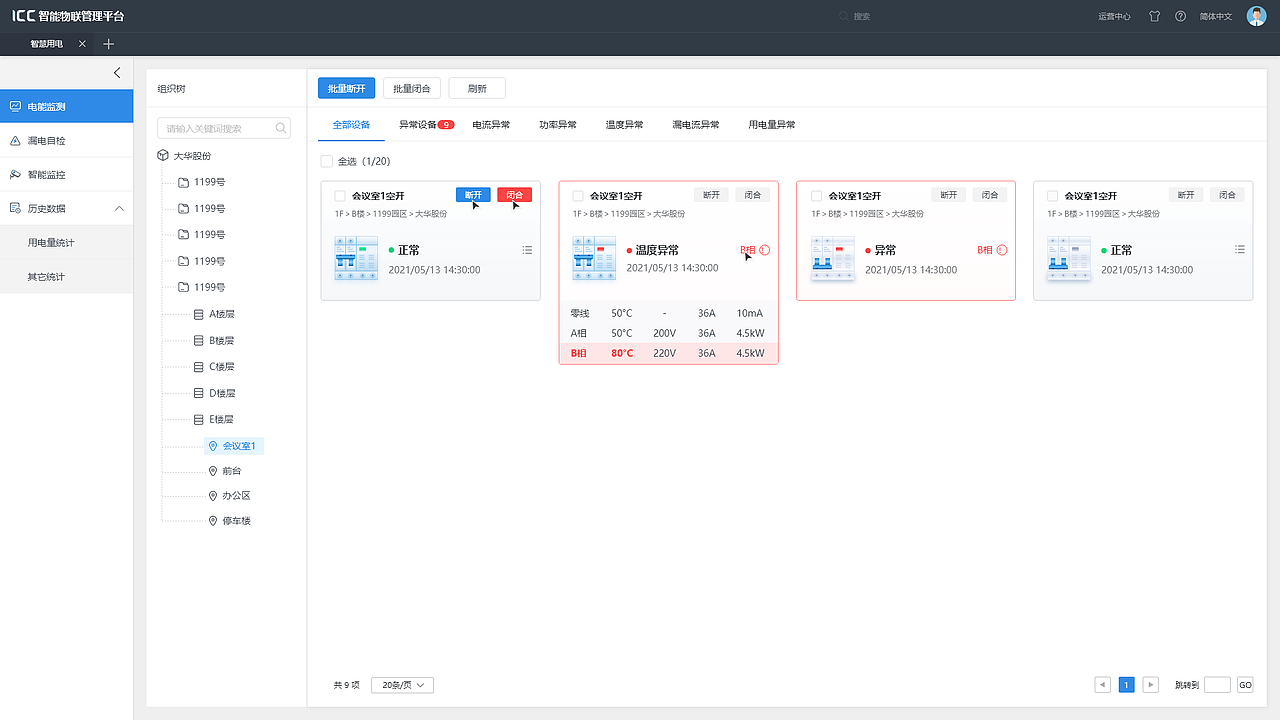Select the 智慧用电 window tab
This screenshot has width=1280, height=720.
(47, 44)
